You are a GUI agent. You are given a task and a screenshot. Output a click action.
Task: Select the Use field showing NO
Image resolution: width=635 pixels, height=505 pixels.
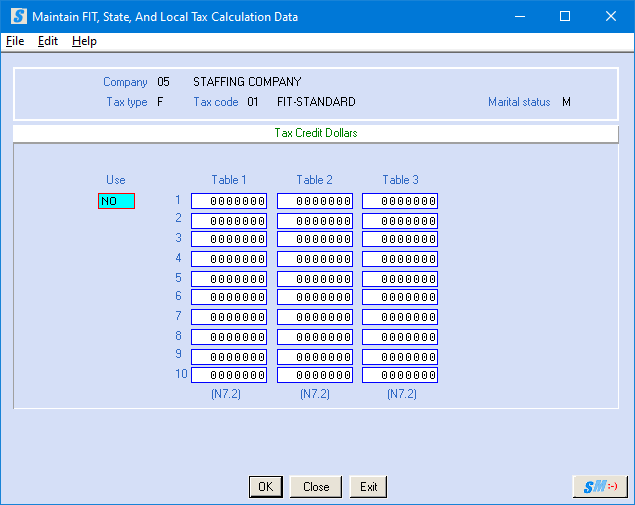click(116, 201)
